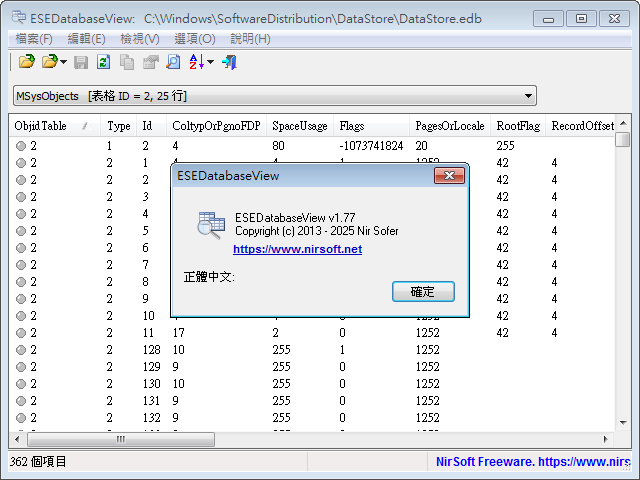Click the vertical scrollbar thumb
Image resolution: width=640 pixels, height=480 pixels.
pyautogui.click(x=623, y=139)
